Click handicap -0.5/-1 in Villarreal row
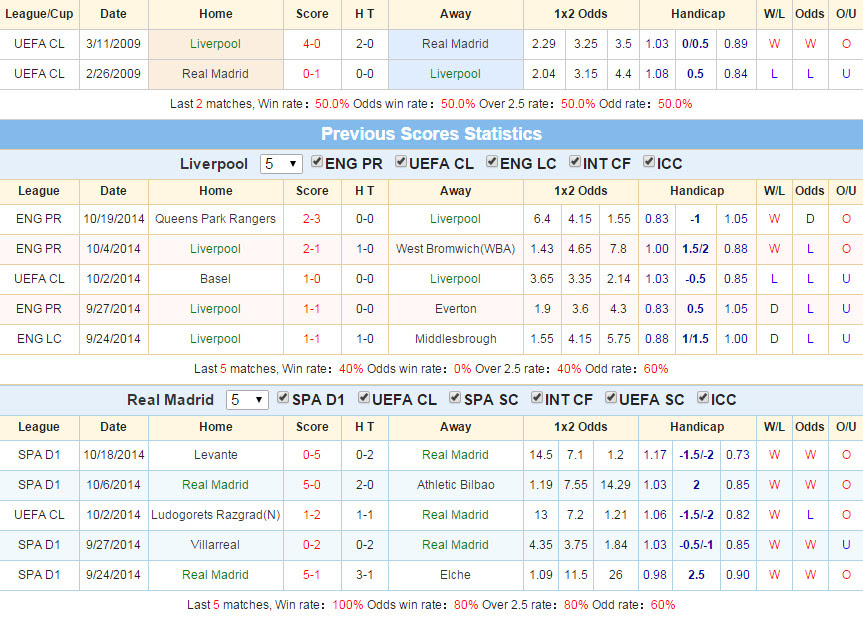The width and height of the screenshot is (863, 620). click(x=696, y=545)
